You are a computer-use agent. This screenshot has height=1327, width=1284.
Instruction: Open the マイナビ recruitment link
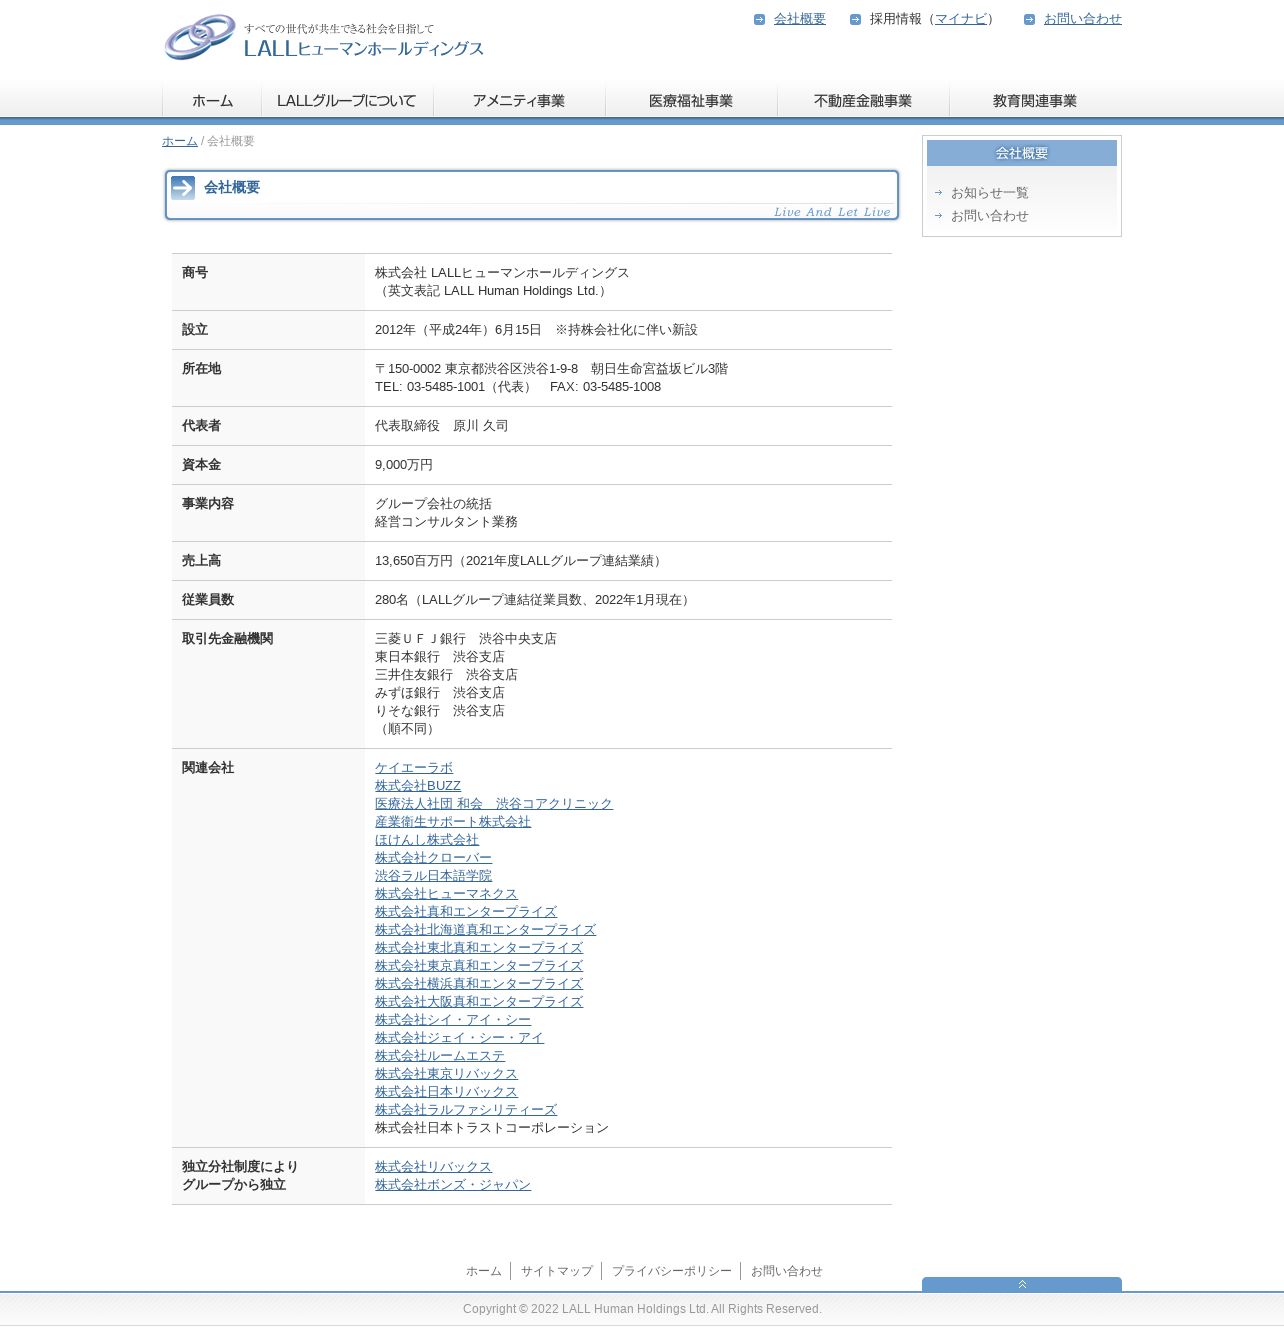click(961, 19)
